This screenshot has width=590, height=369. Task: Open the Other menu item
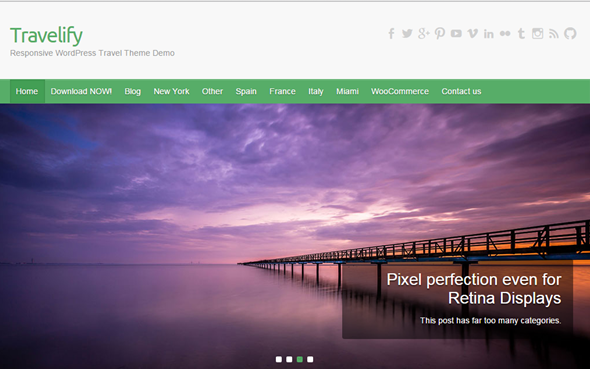coord(212,91)
